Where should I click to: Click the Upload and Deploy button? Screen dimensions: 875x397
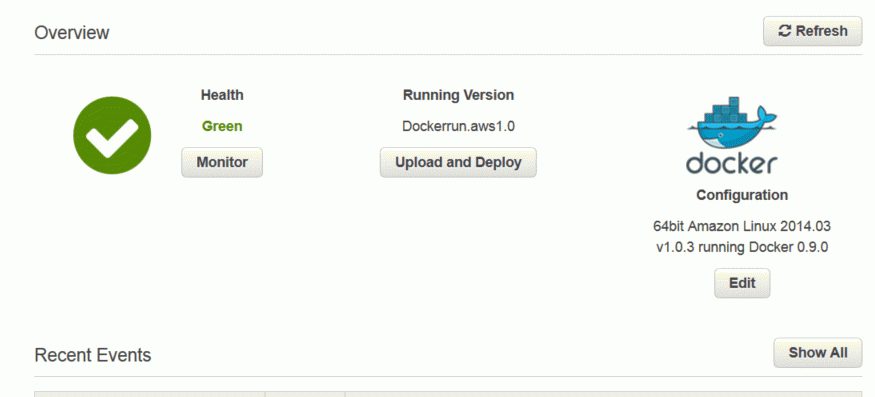click(458, 162)
